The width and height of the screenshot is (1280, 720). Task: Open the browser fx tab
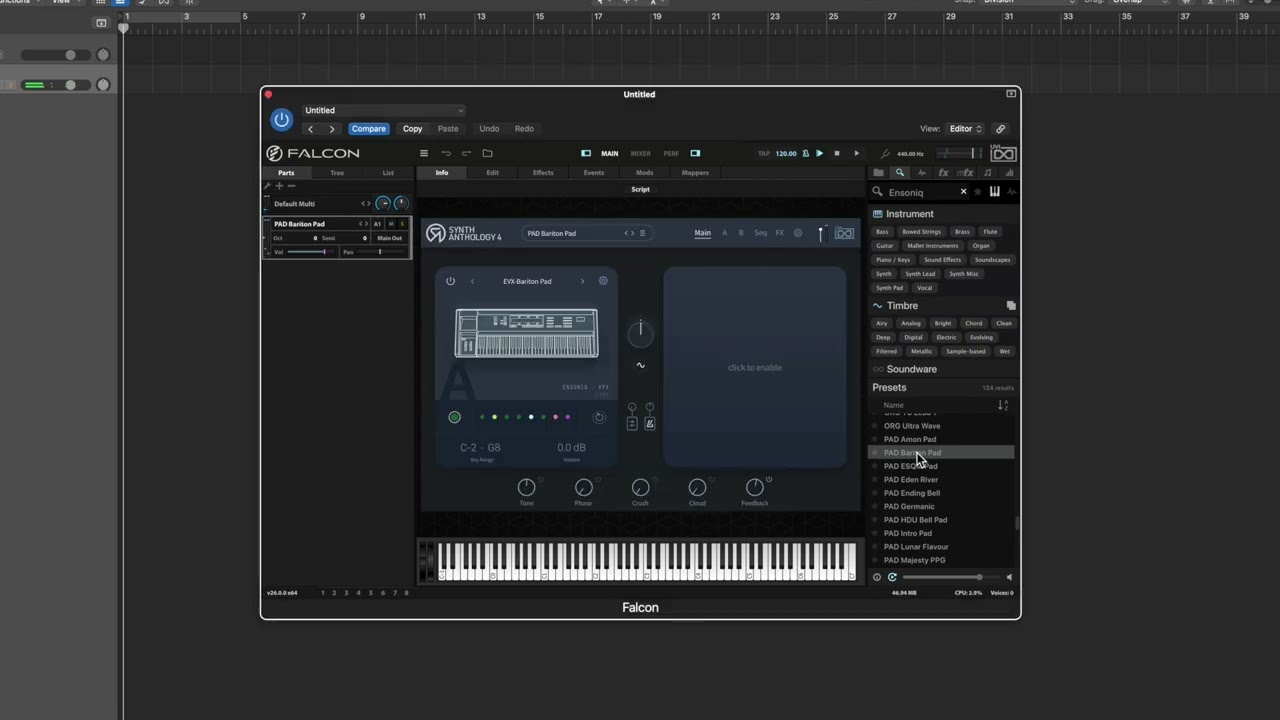coord(943,173)
